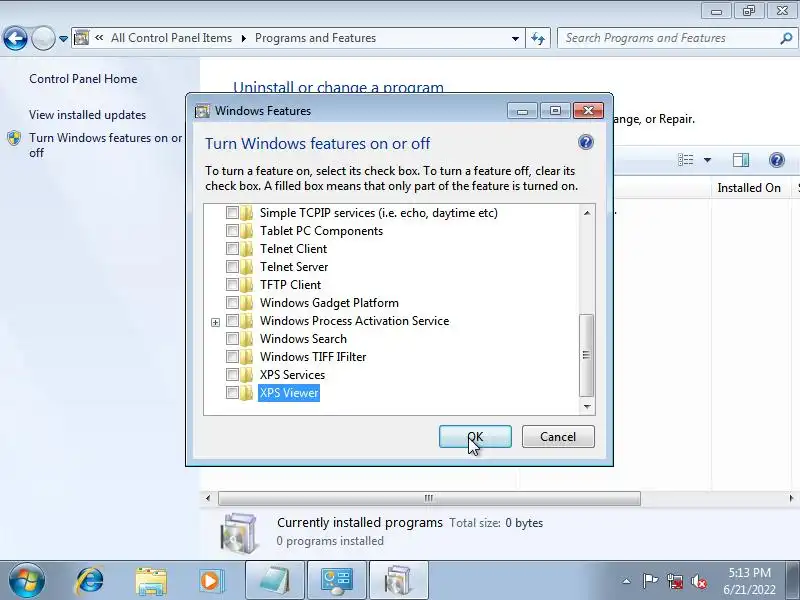Click the Windows Features scrollbar up arrow
800x600 pixels.
click(x=587, y=213)
